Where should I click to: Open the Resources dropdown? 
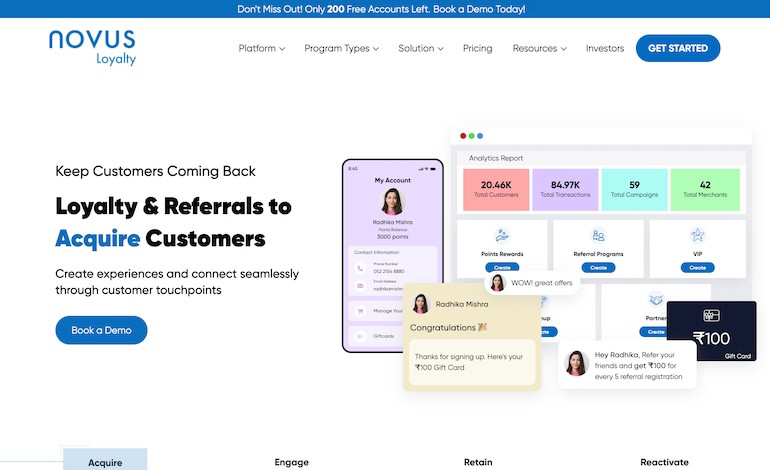[x=539, y=48]
